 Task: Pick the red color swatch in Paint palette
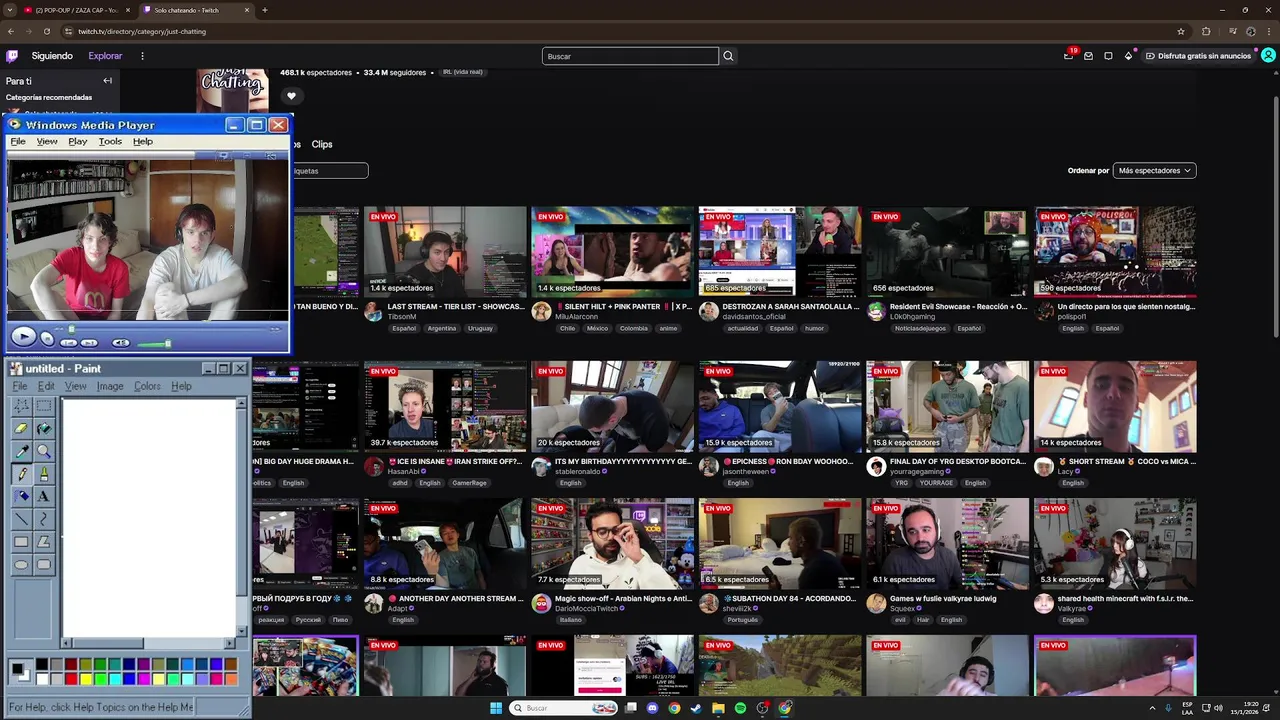[x=71, y=679]
